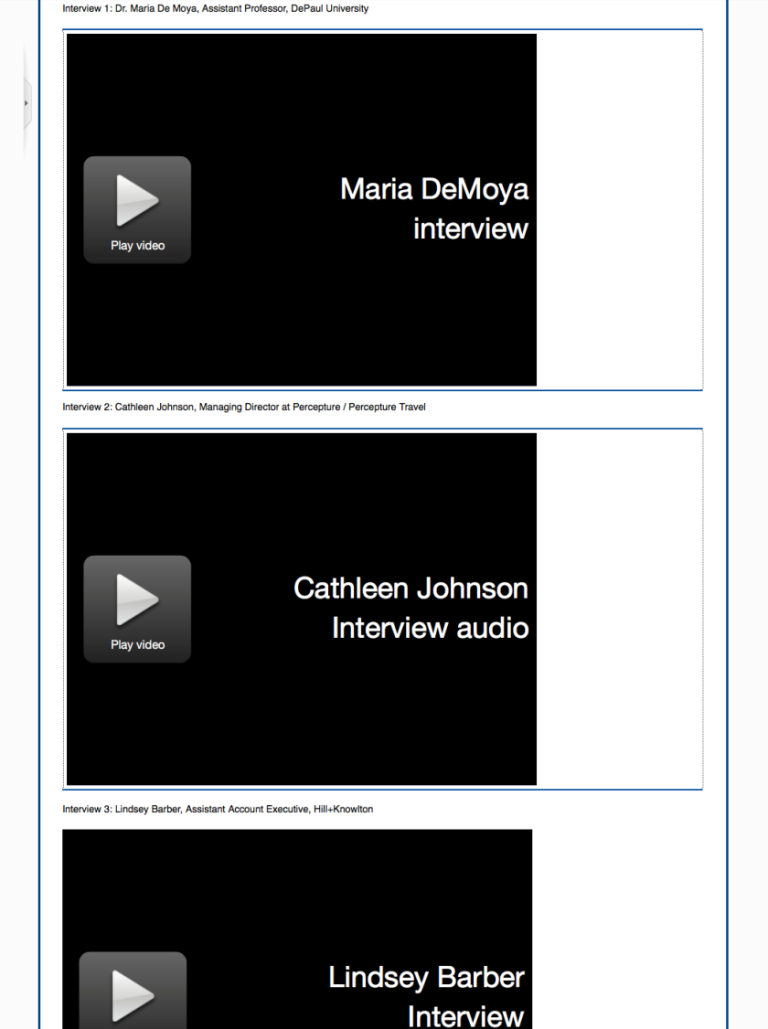This screenshot has width=768, height=1029.
Task: Click white space right of Cathleen Johnson video
Action: point(619,608)
